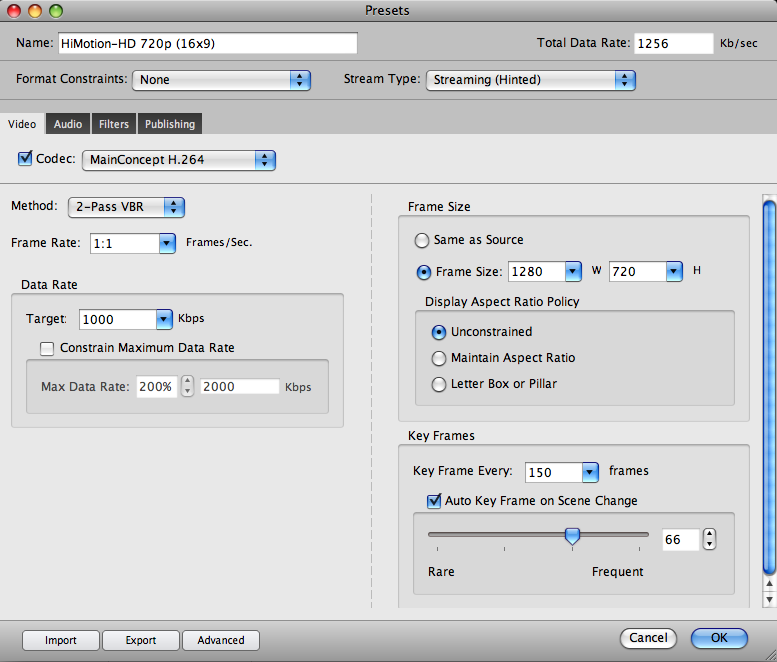
Task: Click the vertical scrollbar thumb
Action: 769,386
